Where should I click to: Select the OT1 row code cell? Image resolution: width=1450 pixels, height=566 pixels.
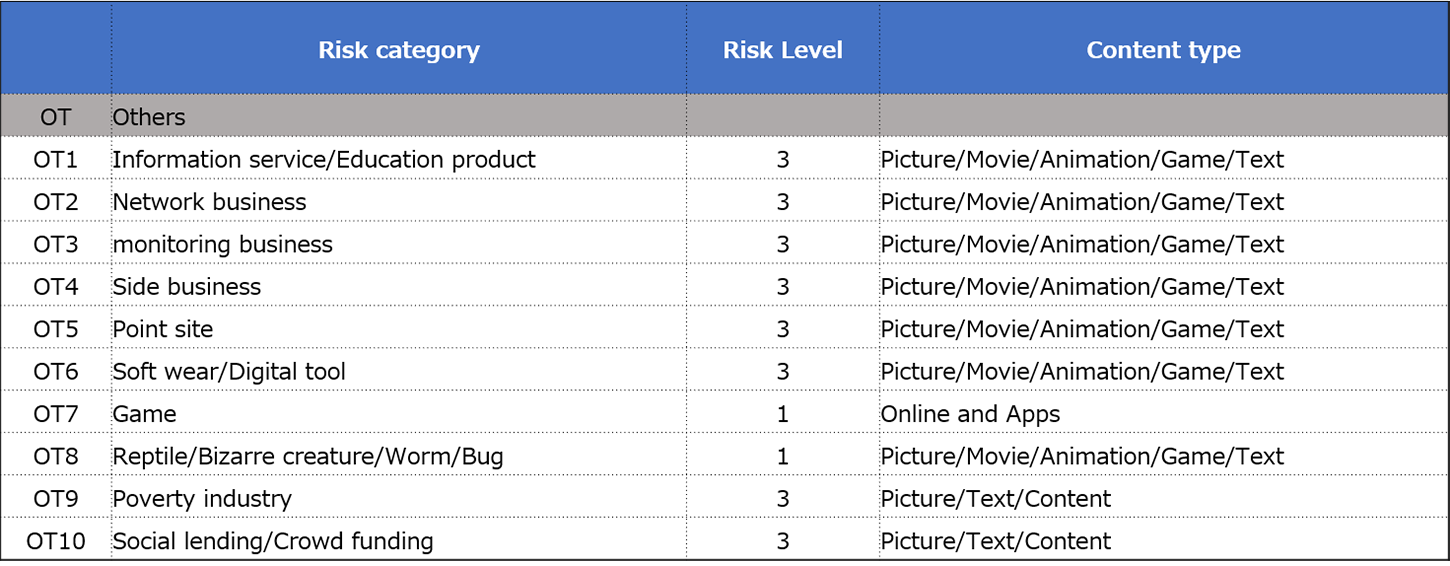(x=56, y=160)
